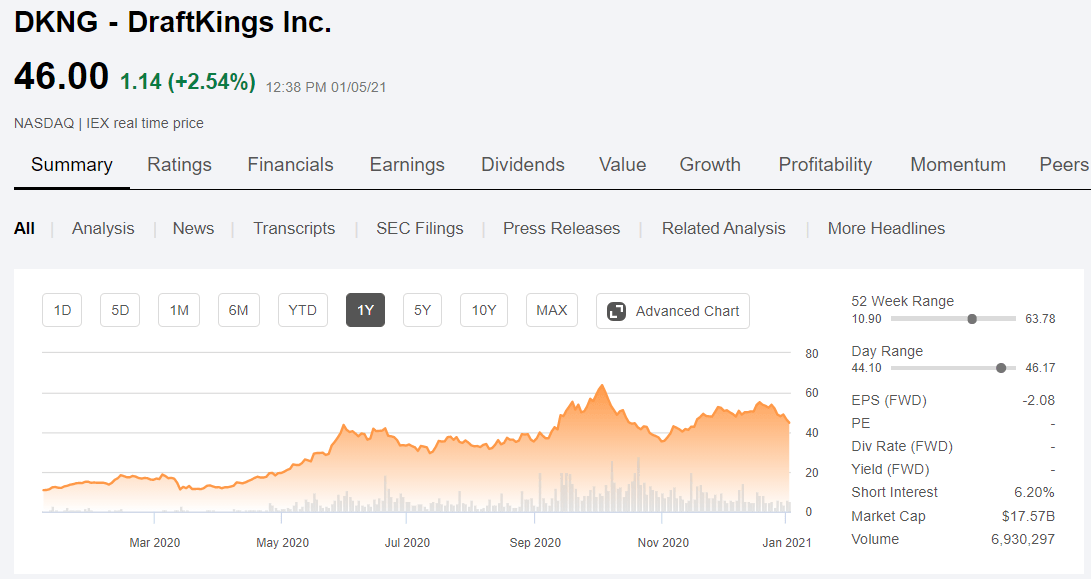Show Analysis headlines
The image size is (1091, 579).
click(x=103, y=228)
